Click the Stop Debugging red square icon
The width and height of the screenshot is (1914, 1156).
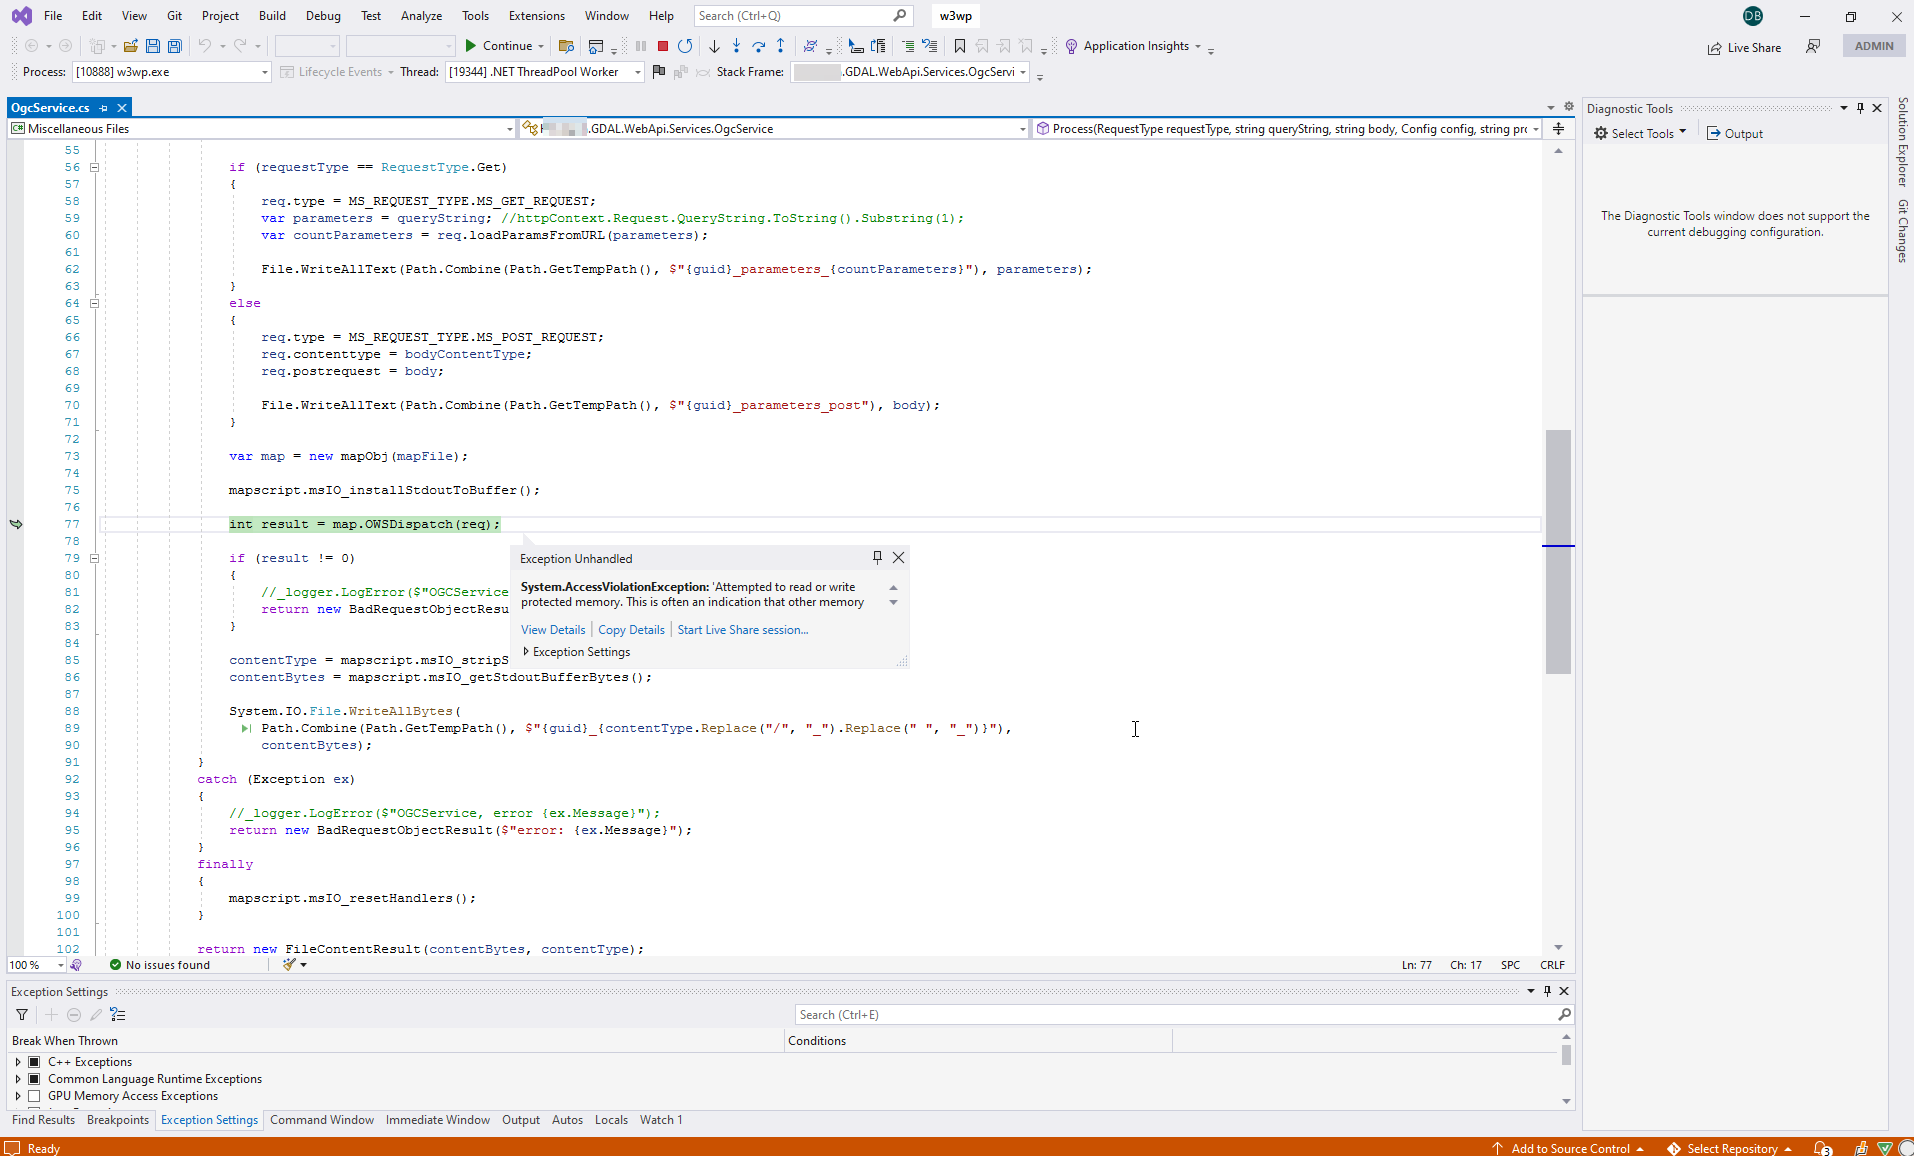(662, 46)
